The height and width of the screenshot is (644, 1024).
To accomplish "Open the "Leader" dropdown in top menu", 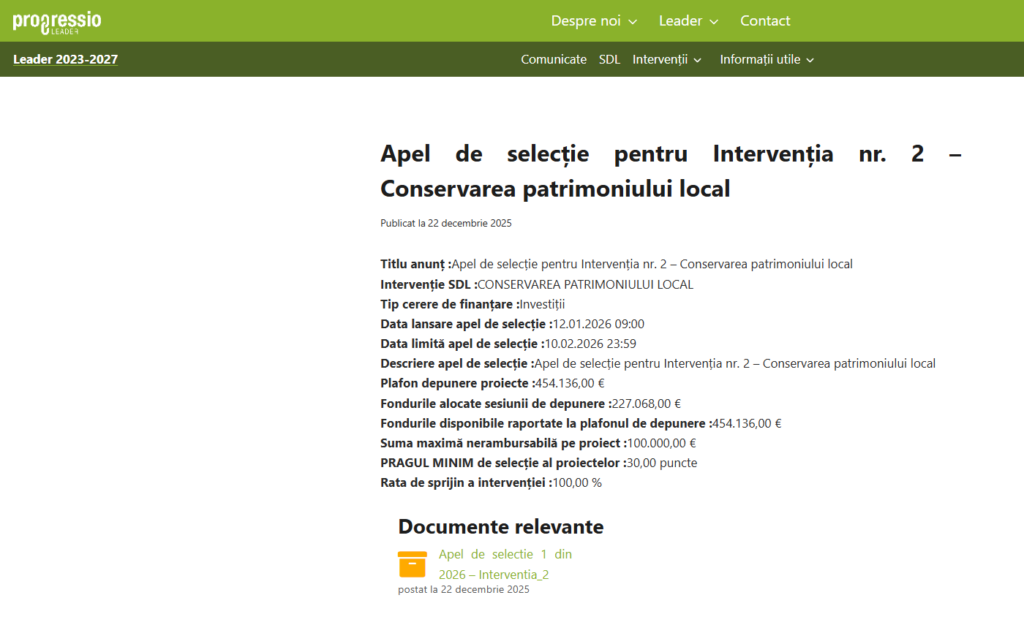I will point(680,20).
